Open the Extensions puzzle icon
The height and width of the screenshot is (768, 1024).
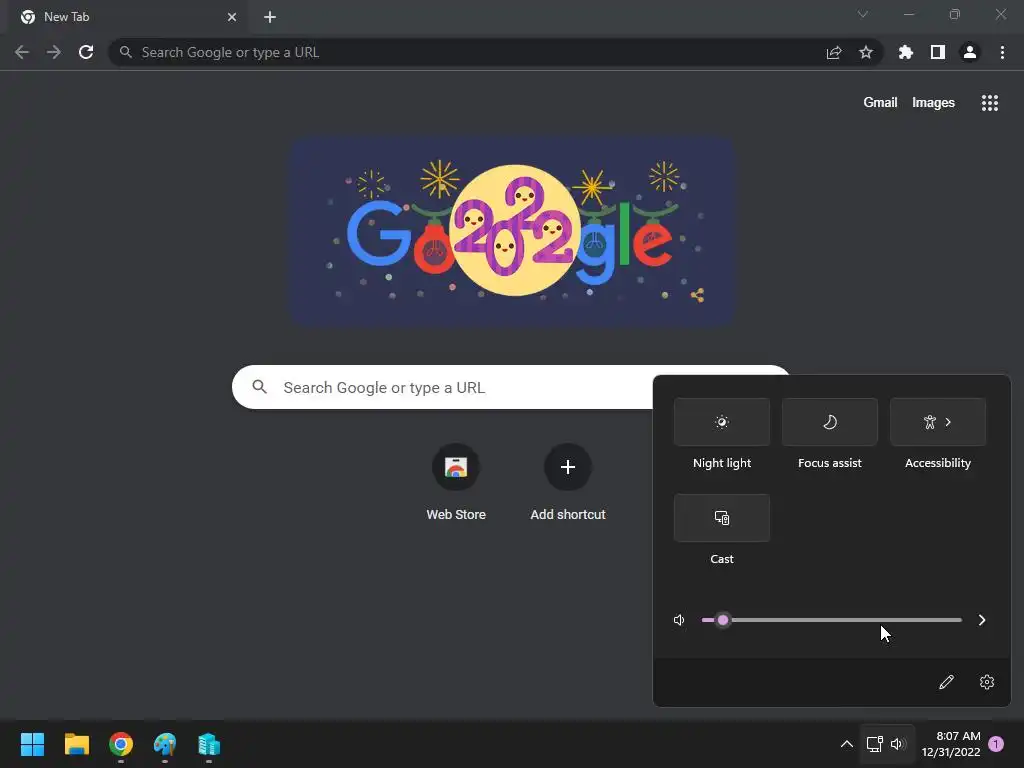[x=906, y=52]
